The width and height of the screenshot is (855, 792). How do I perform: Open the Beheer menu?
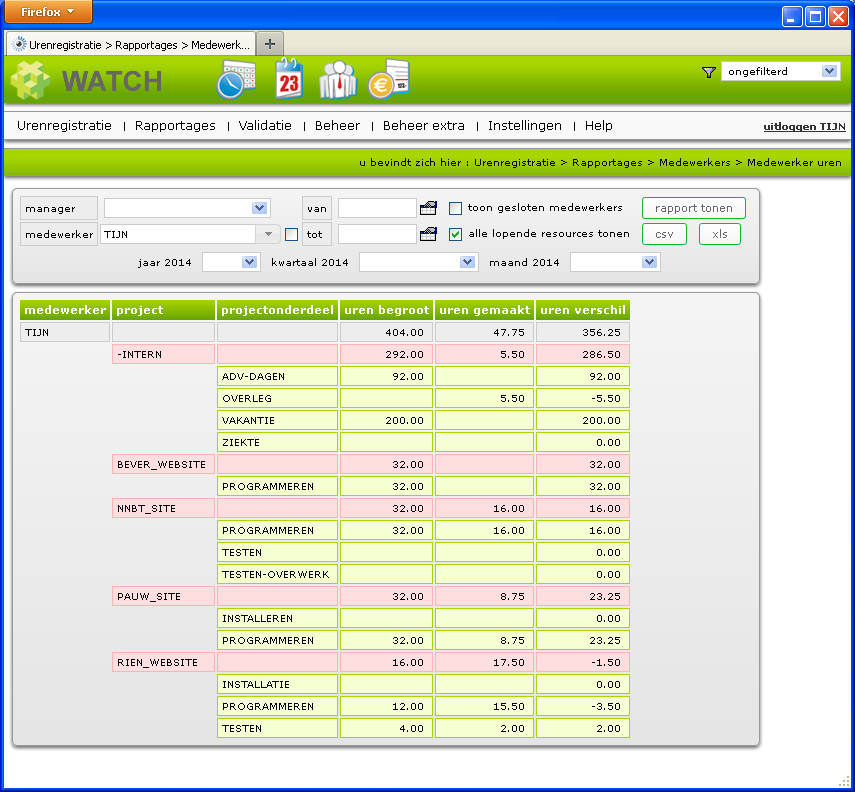337,125
